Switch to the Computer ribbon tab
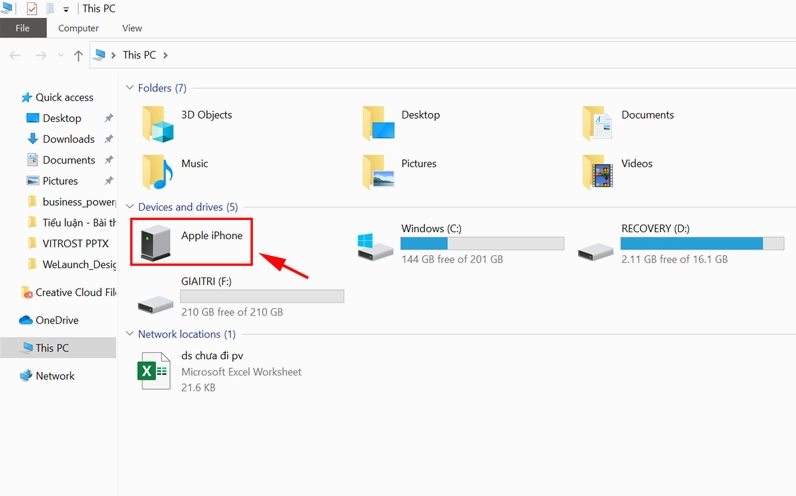Screen dimensions: 796x496 pos(78,28)
